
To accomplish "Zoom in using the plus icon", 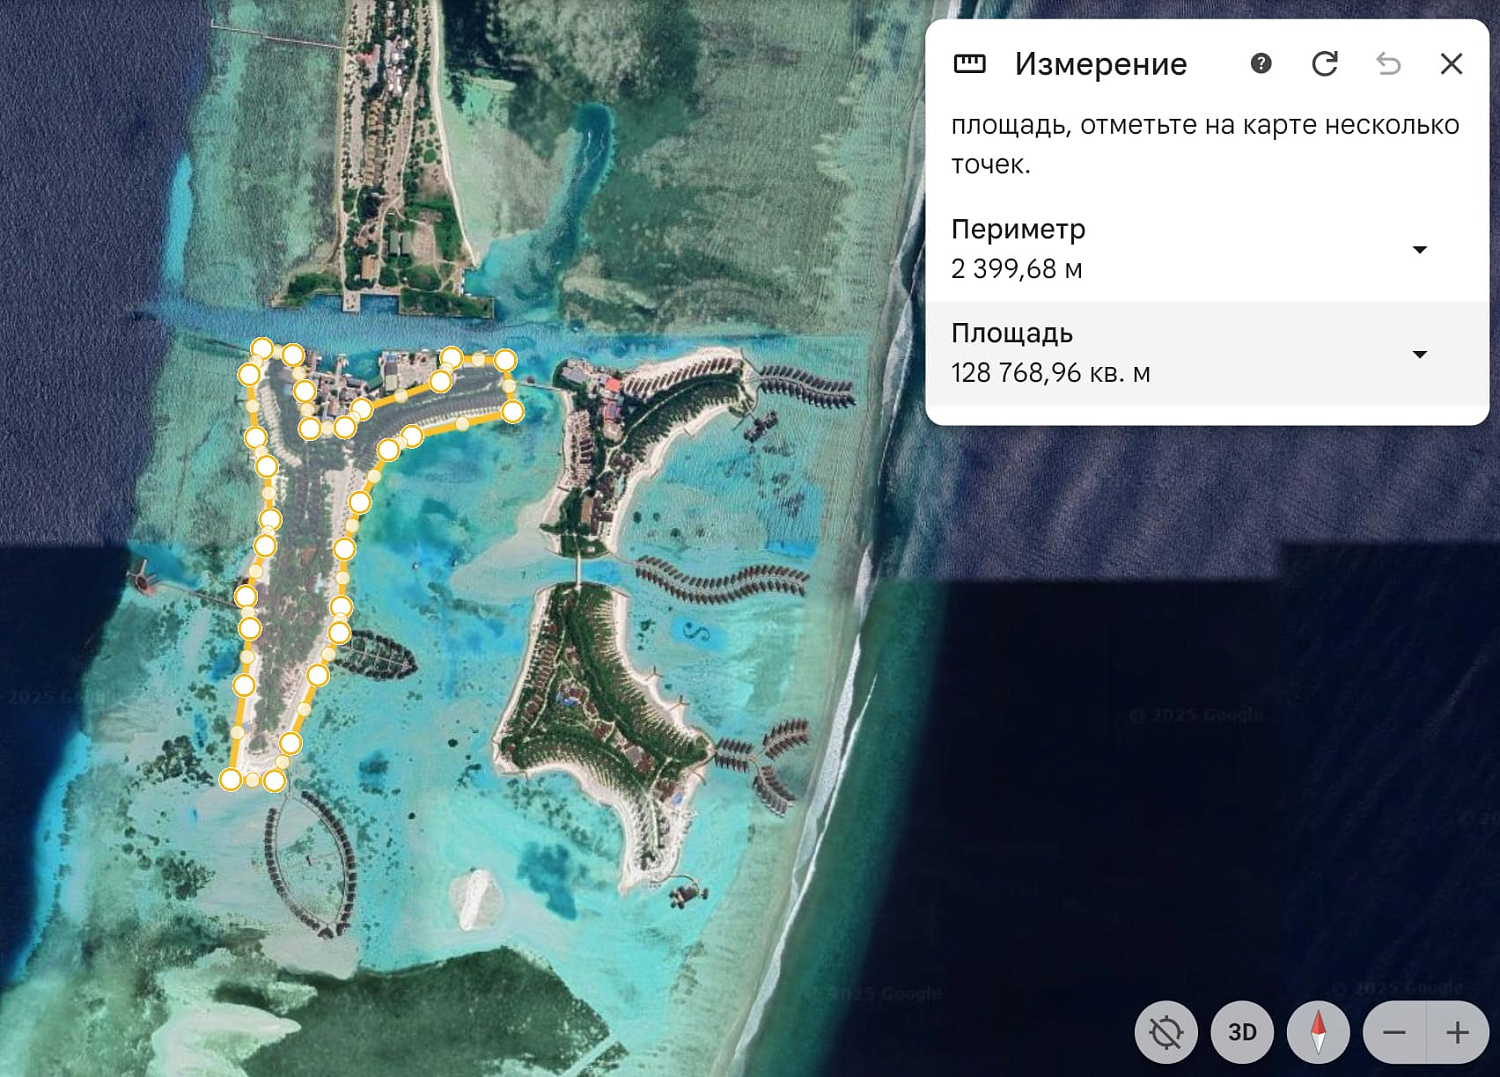I will click(x=1457, y=1032).
